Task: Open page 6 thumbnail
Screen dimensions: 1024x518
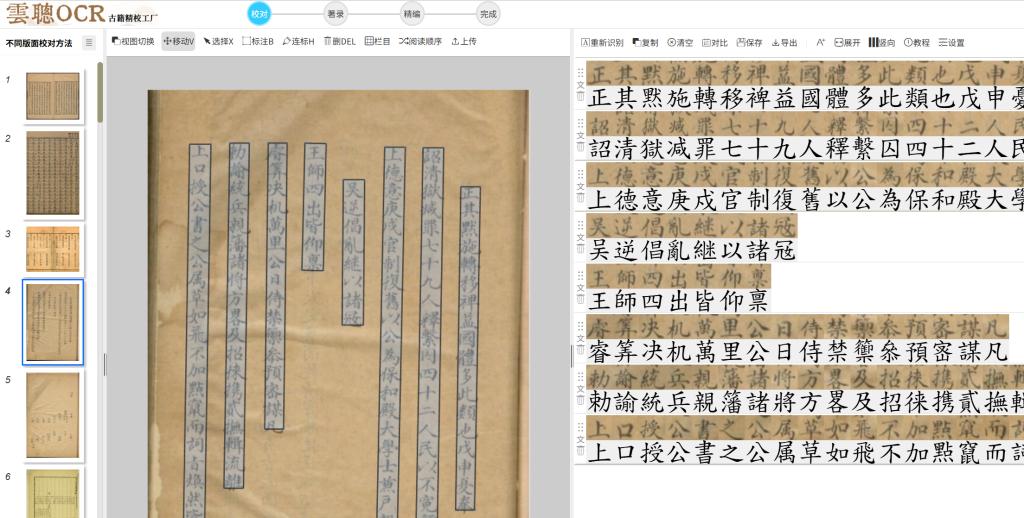Action: coord(53,493)
